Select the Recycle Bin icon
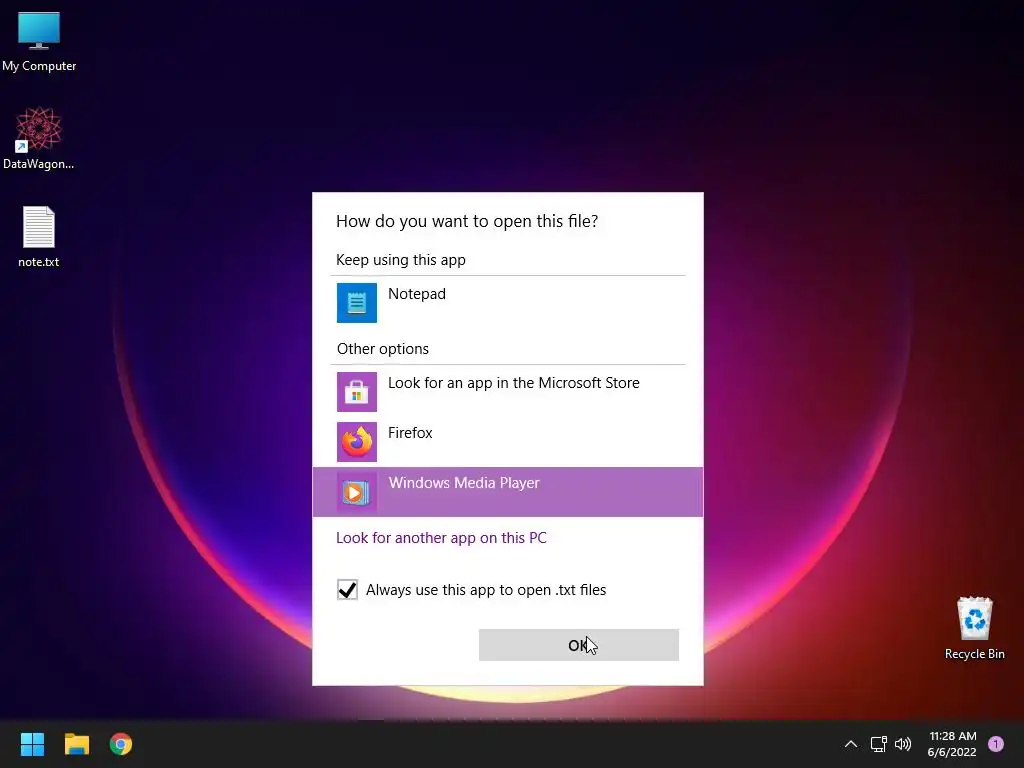The height and width of the screenshot is (768, 1024). tap(974, 628)
